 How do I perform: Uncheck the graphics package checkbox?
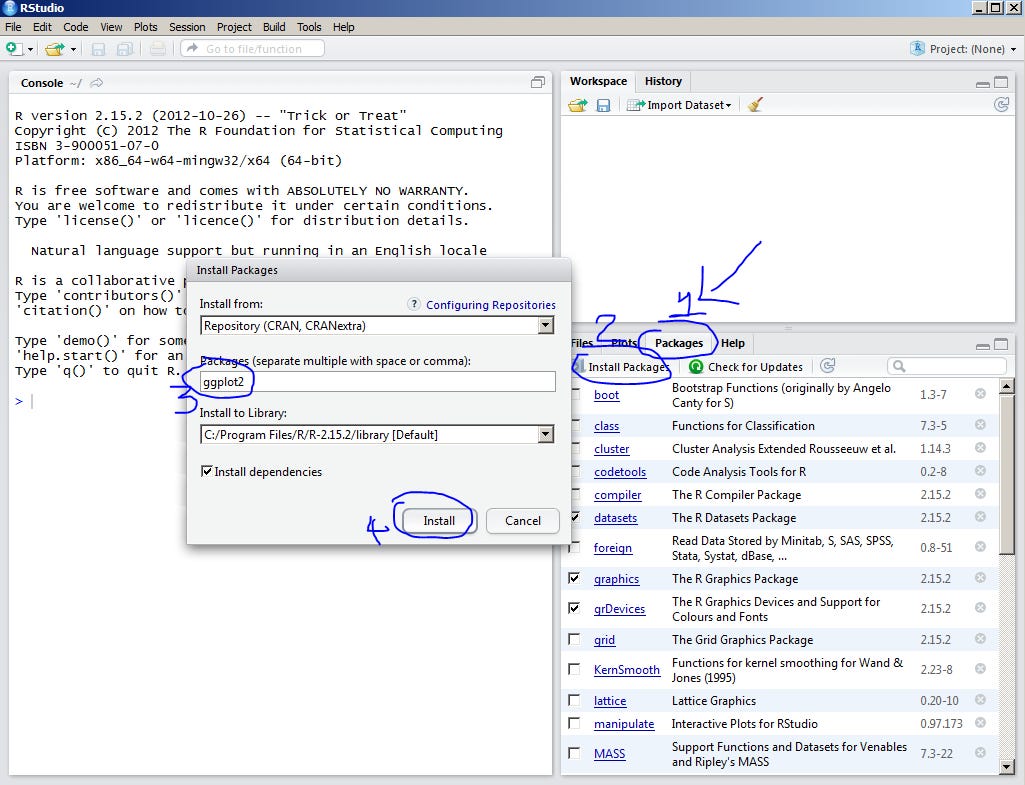(x=574, y=578)
